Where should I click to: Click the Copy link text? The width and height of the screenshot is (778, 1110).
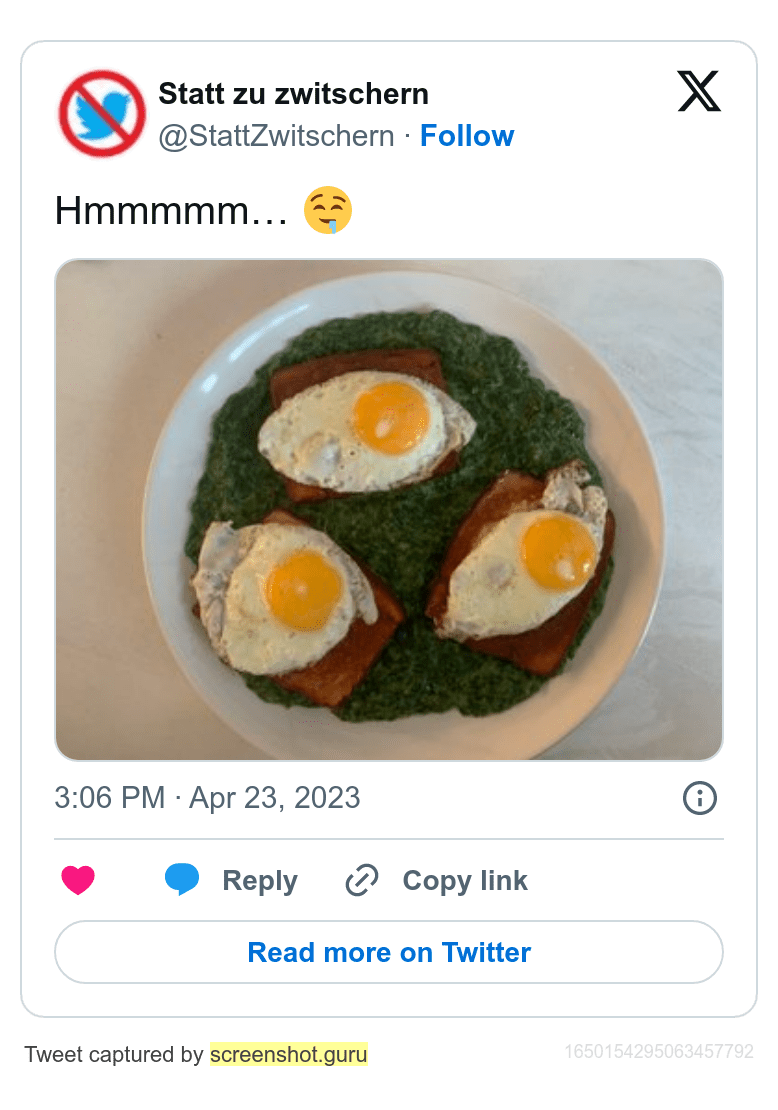tap(465, 881)
